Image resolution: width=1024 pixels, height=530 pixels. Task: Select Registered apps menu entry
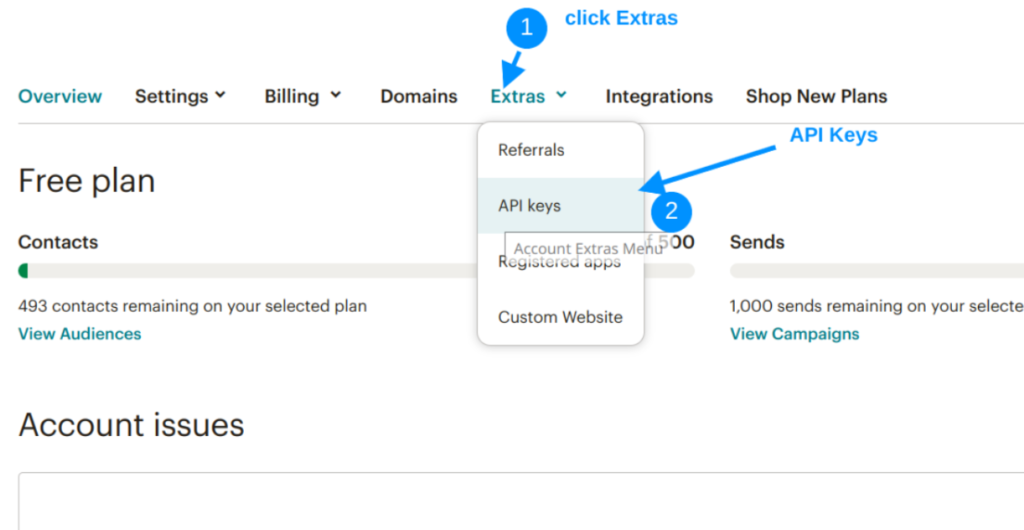pyautogui.click(x=559, y=263)
